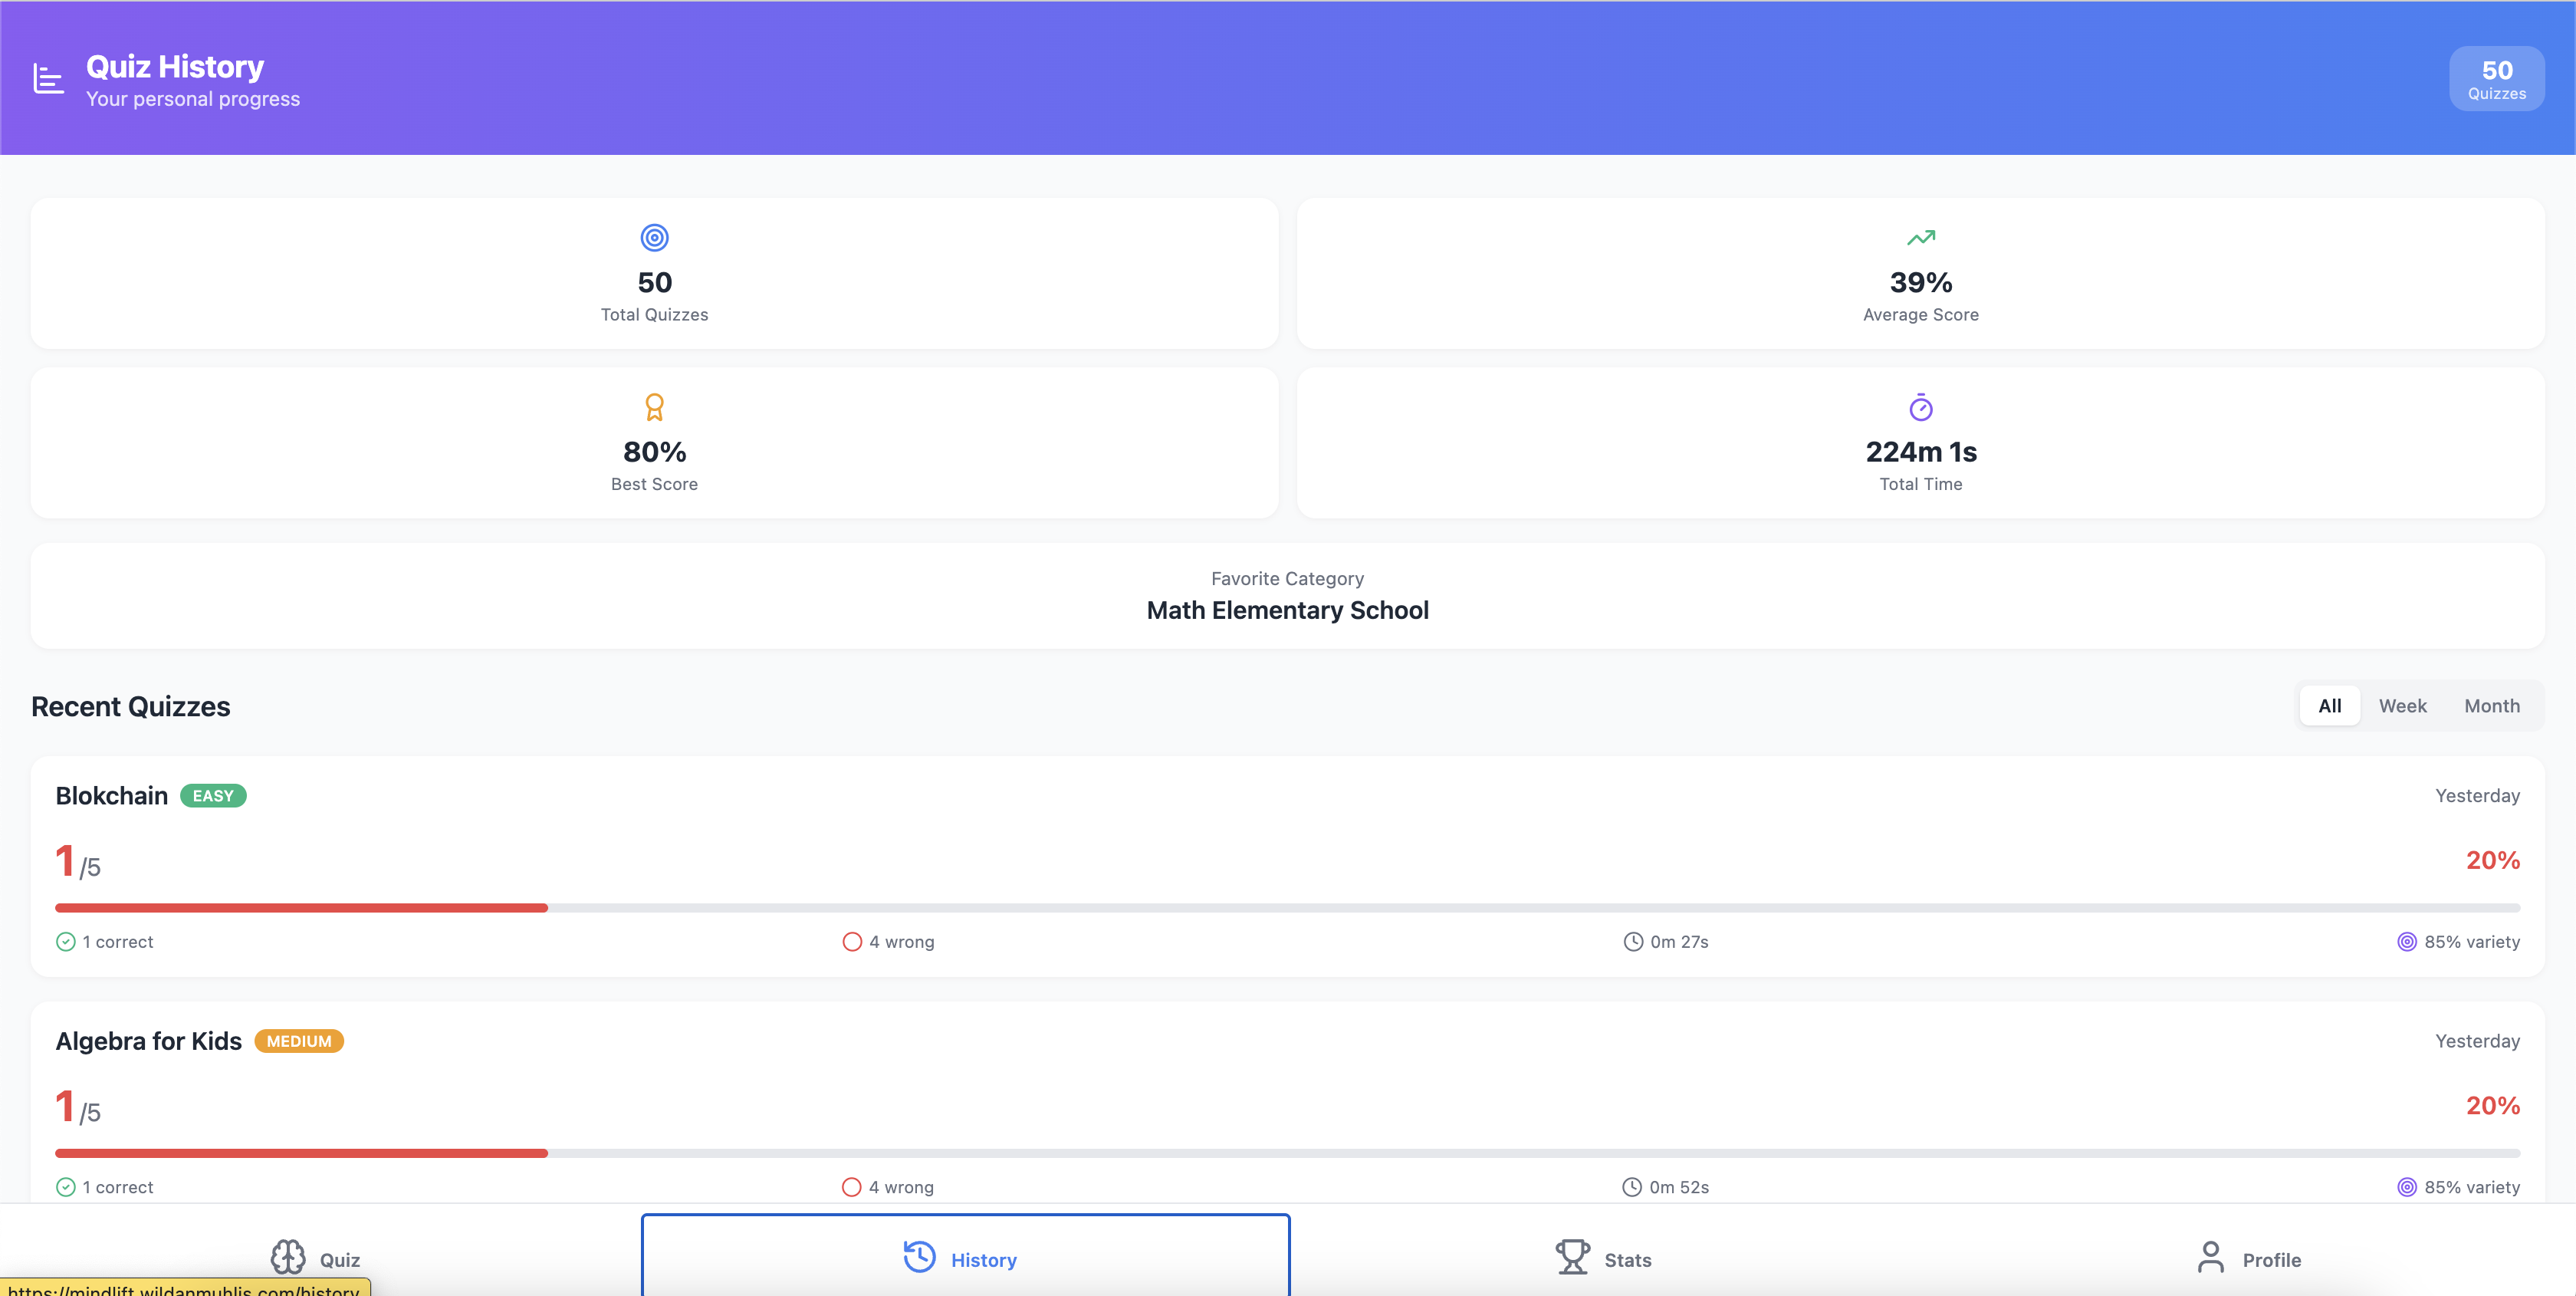Click the Favorite Category Math Elementary School card

1287,596
